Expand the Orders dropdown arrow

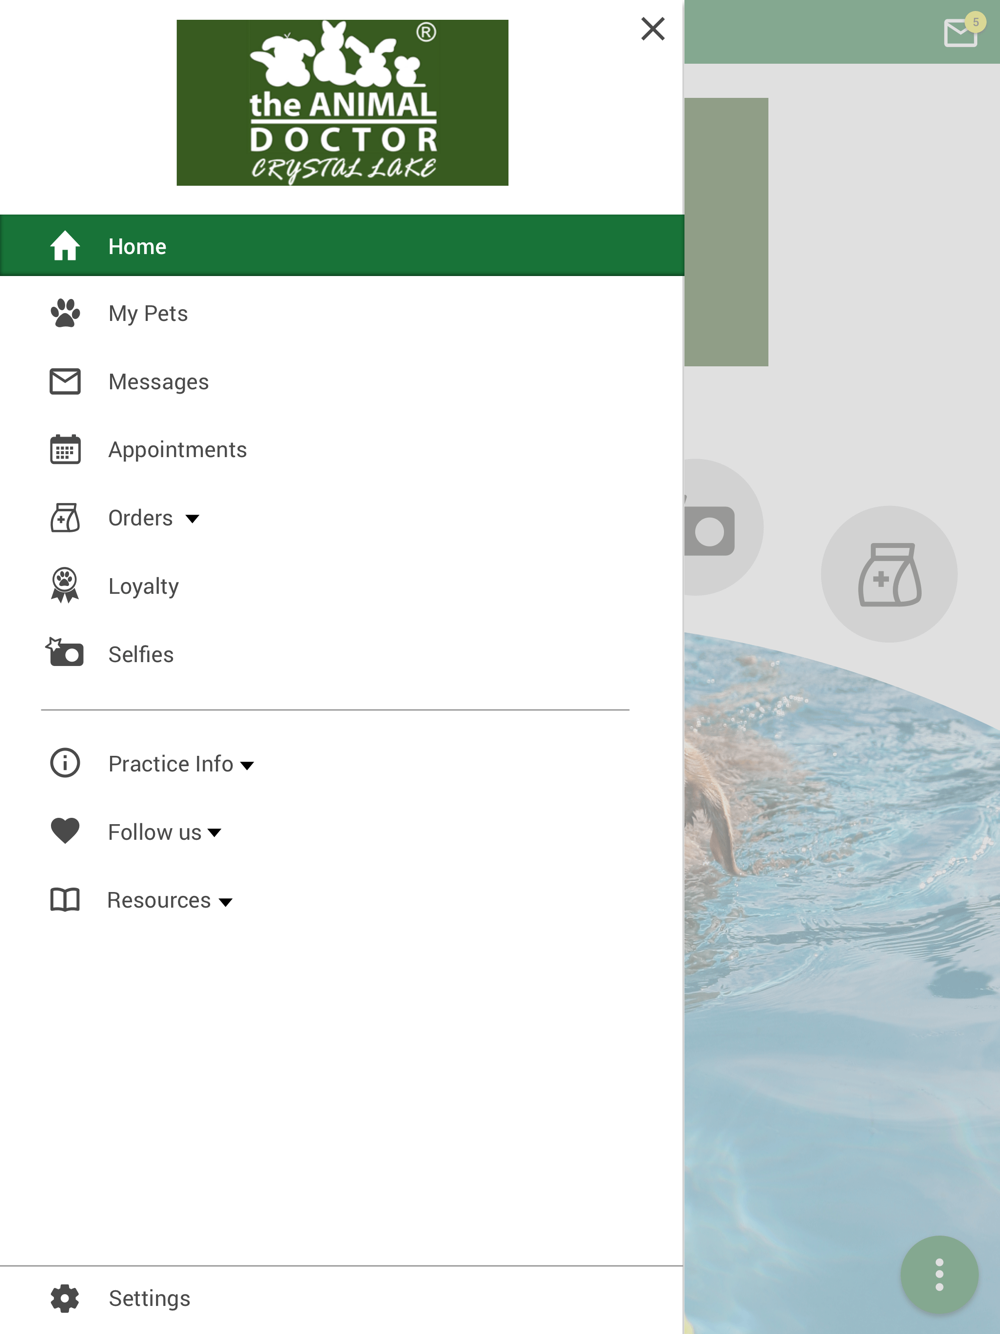tap(192, 519)
